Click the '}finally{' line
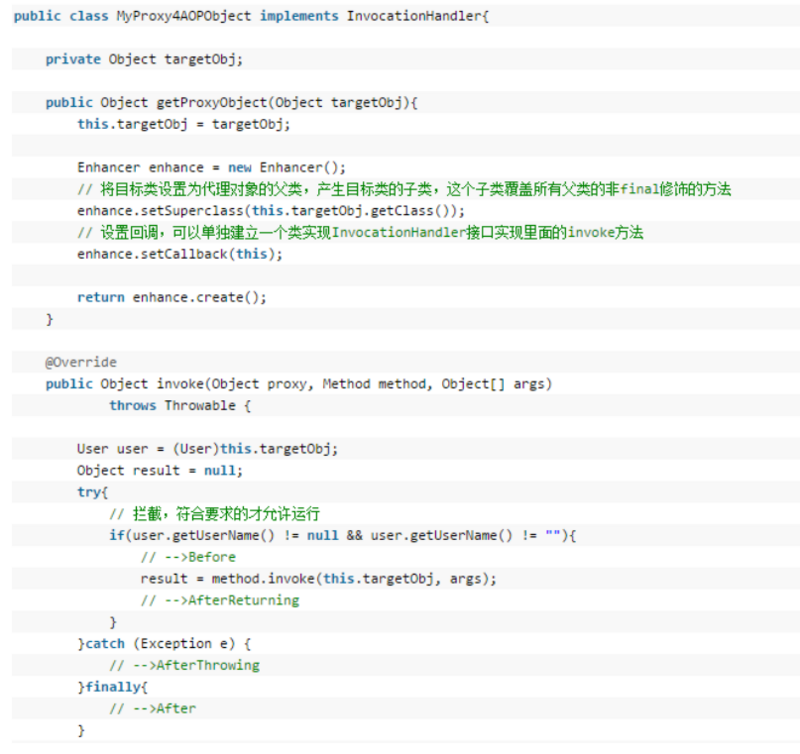 point(112,687)
